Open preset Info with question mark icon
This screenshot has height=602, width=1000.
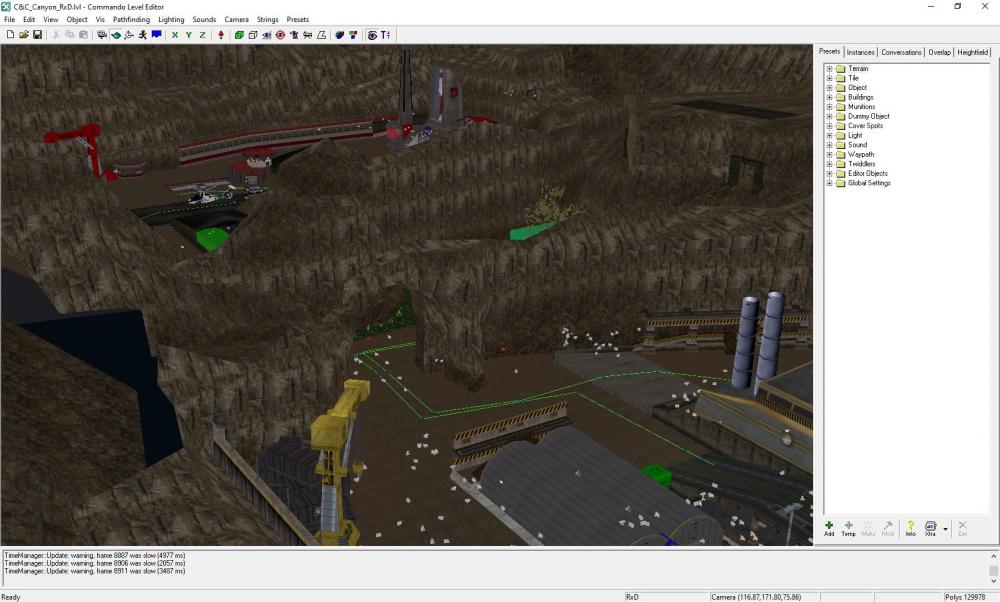910,527
